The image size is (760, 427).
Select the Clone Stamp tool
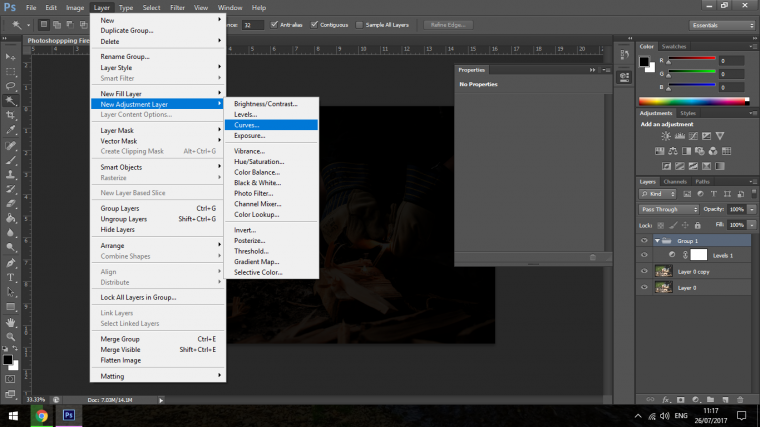pos(10,174)
